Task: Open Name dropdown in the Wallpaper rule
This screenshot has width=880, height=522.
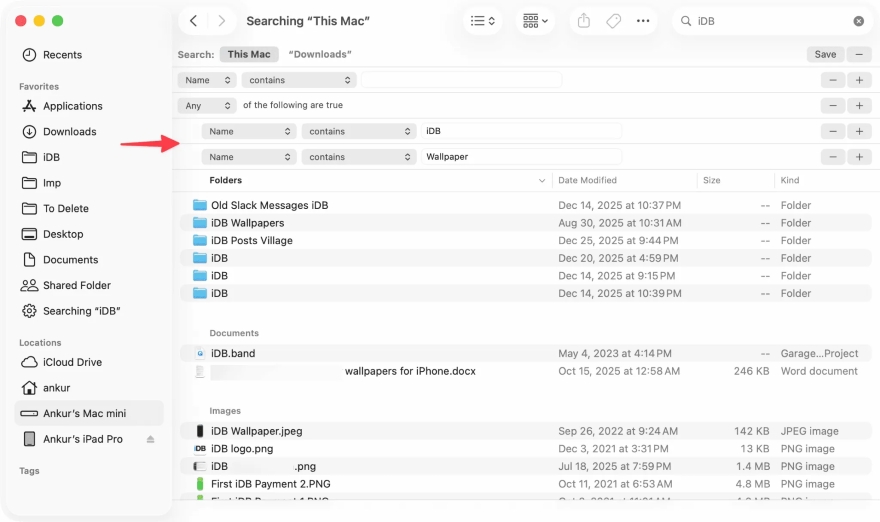Action: pyautogui.click(x=249, y=157)
